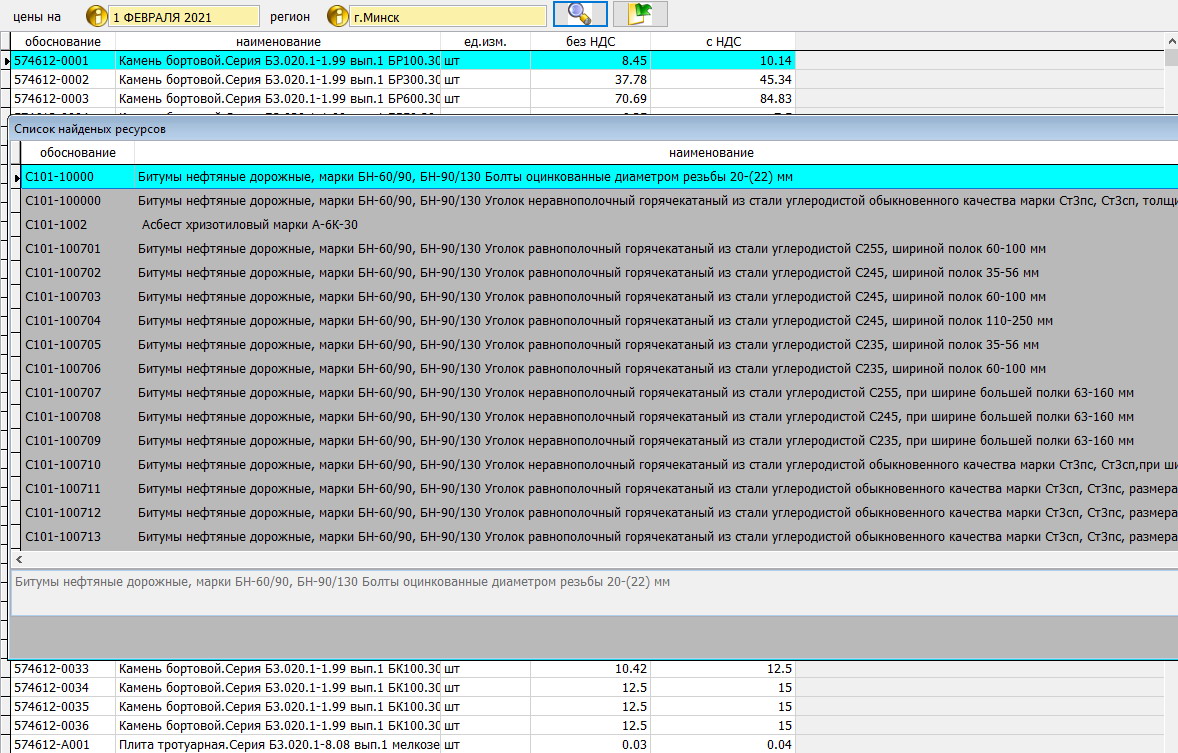The height and width of the screenshot is (753, 1178).
Task: Select price row 574612-0001
Action: (403, 61)
